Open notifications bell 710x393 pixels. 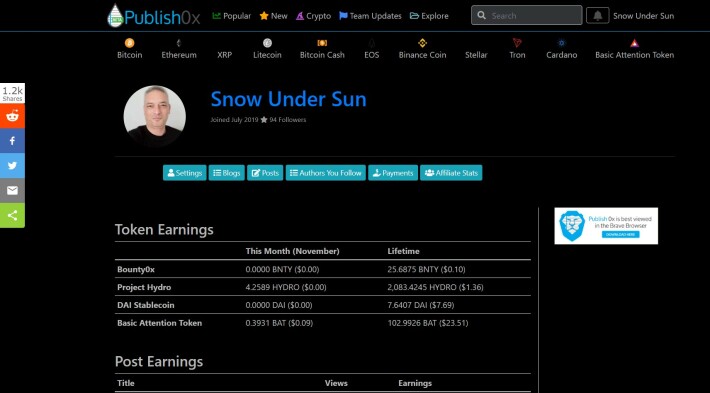[597, 15]
